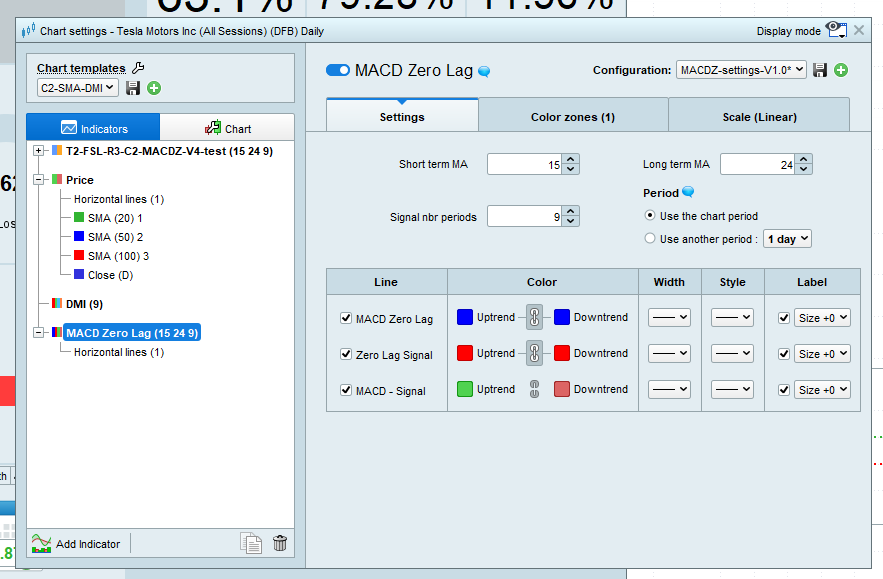Select SMA (50) 2 in tree

pyautogui.click(x=115, y=237)
